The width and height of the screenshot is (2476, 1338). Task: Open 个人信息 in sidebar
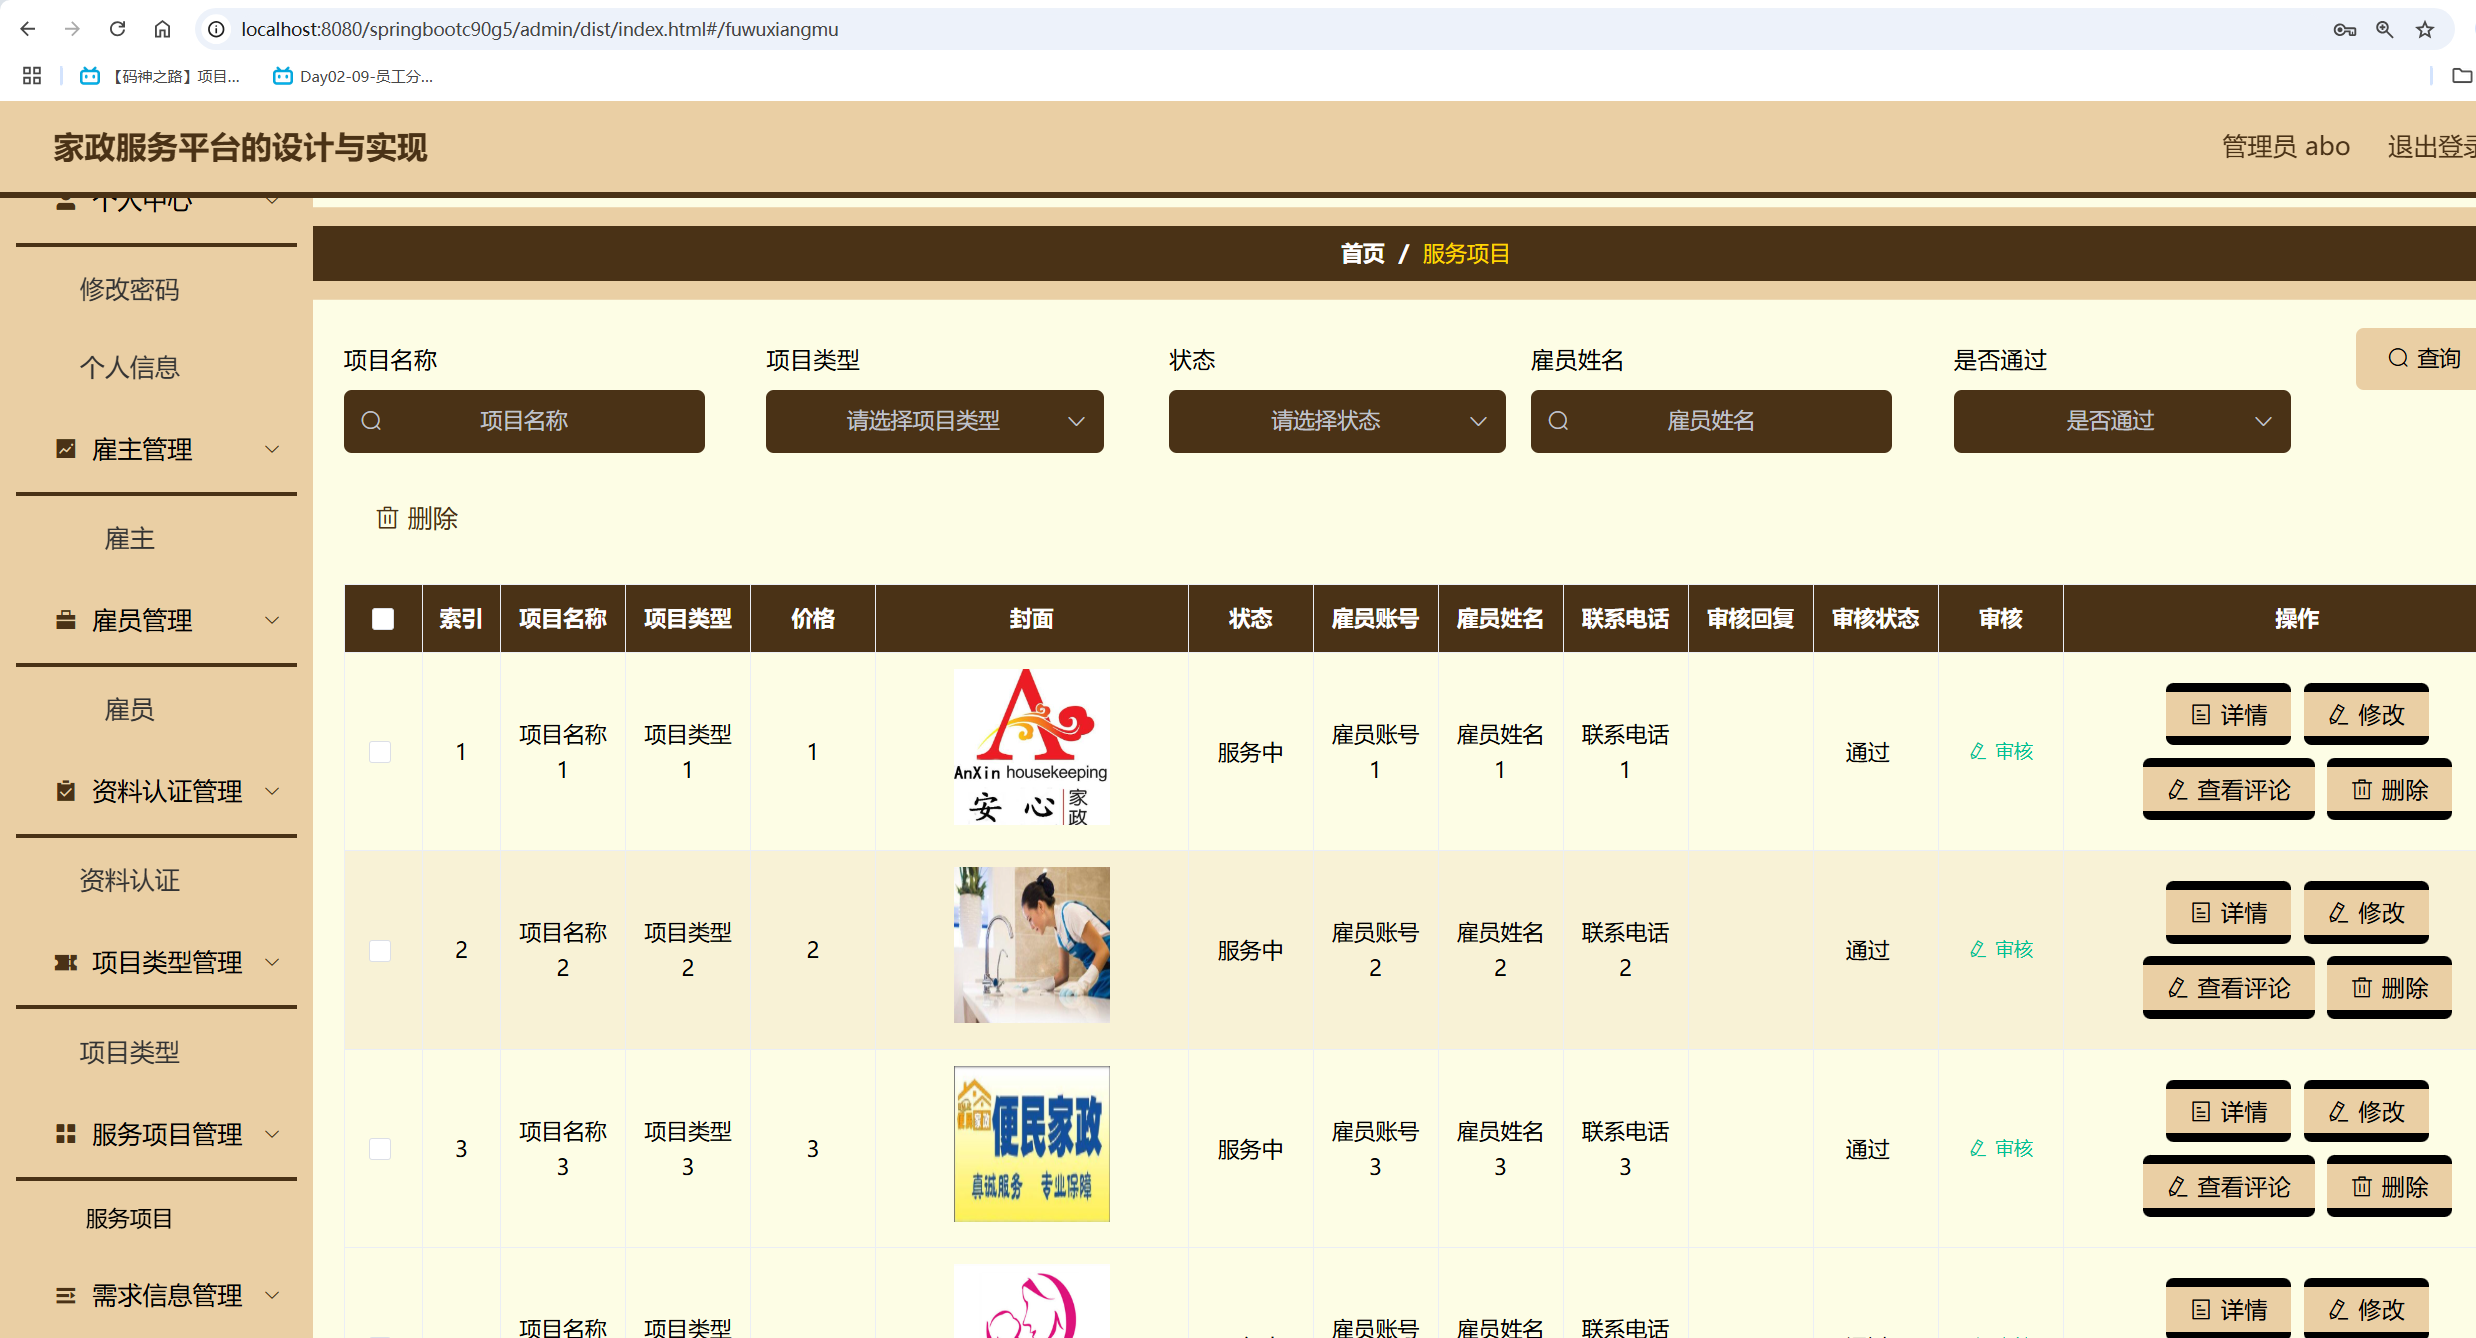point(130,367)
